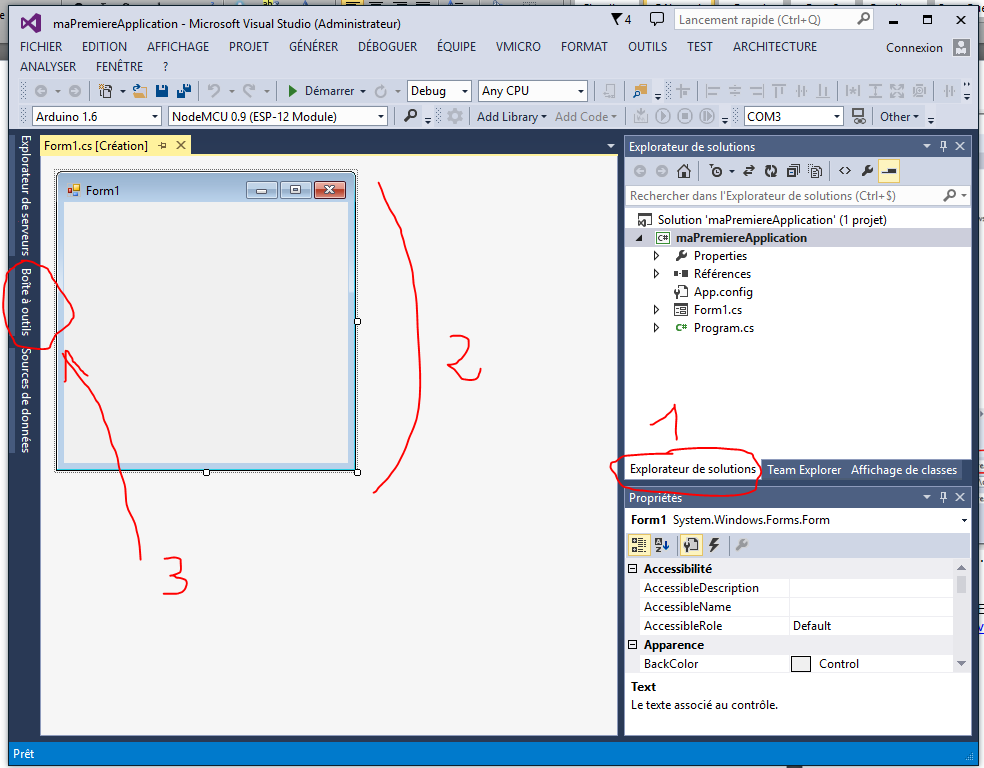Click the Solution Explorer Home icon
This screenshot has height=768, width=984.
684,171
